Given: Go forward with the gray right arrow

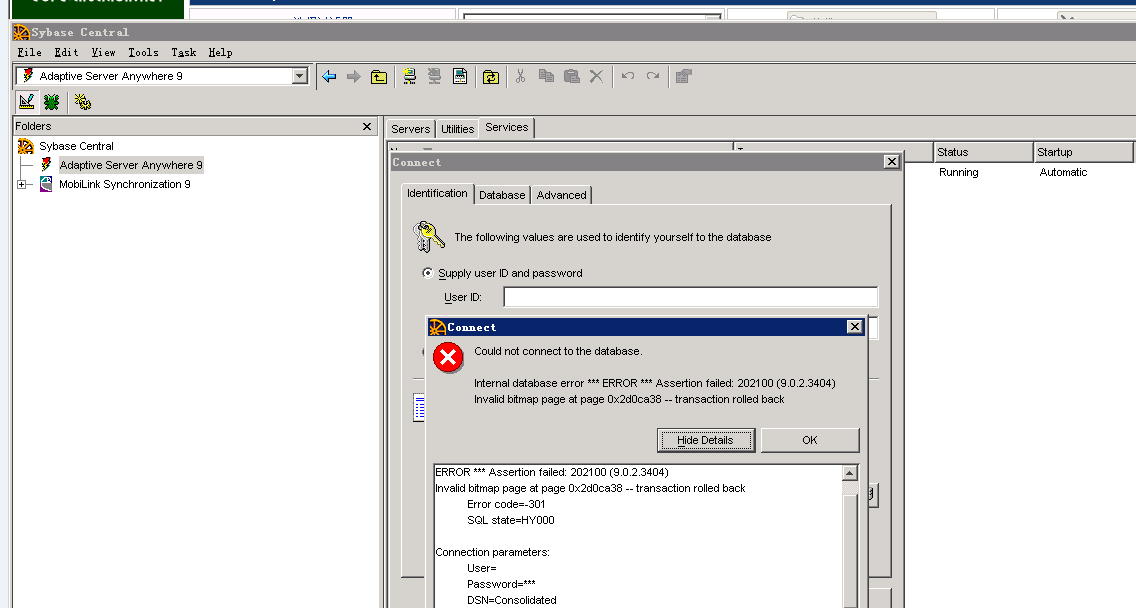Looking at the screenshot, I should 354,76.
